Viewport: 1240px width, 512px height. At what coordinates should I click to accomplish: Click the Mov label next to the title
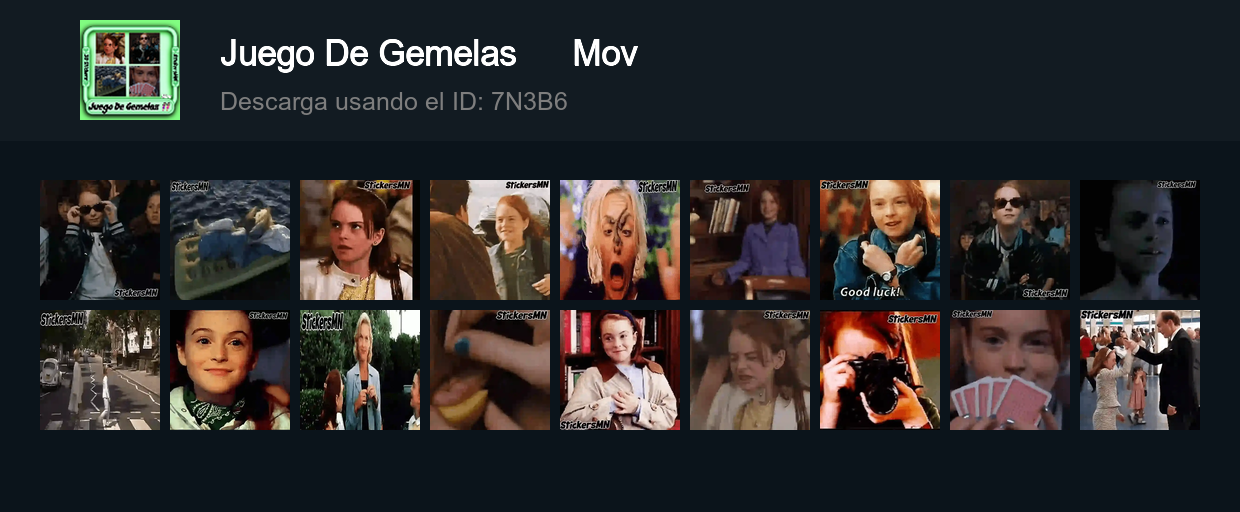tap(605, 54)
